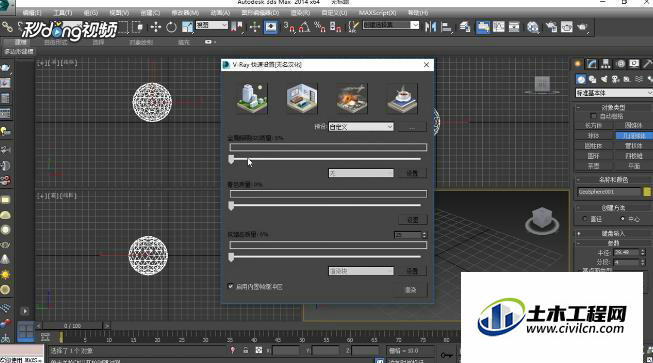Switch to the Motion command panel tab
Viewport: 653px width, 363px height.
click(x=621, y=64)
